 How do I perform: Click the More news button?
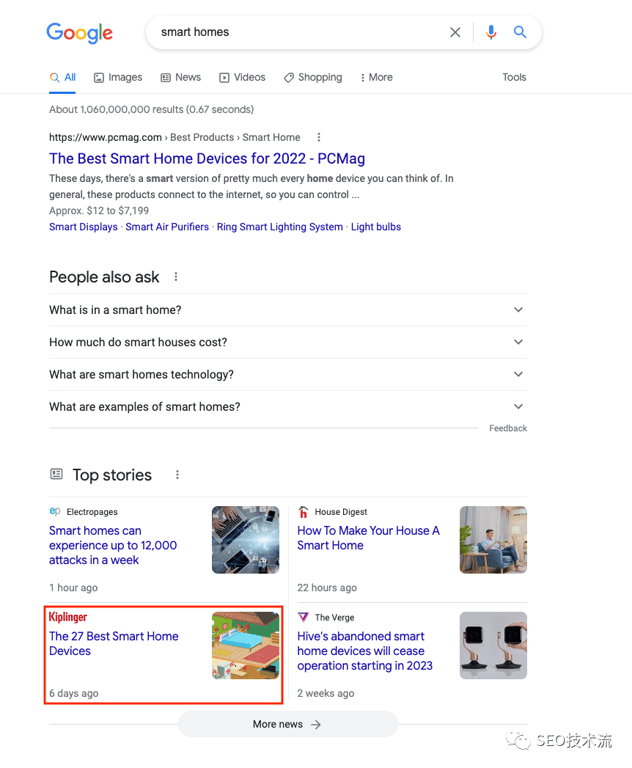(x=287, y=724)
